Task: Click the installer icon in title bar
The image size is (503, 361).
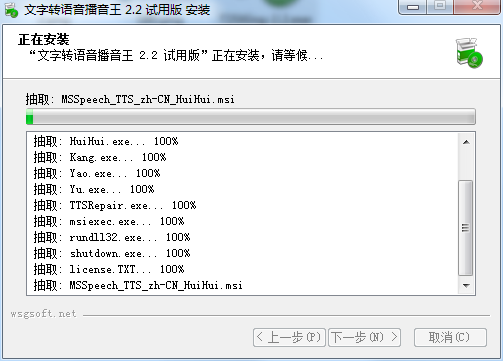Action: click(x=11, y=10)
